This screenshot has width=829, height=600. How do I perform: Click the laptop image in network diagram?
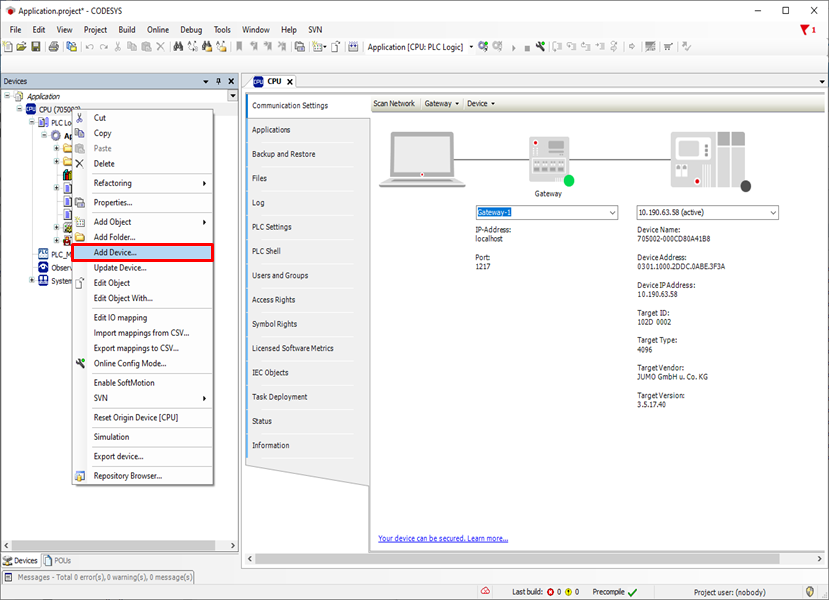click(422, 160)
